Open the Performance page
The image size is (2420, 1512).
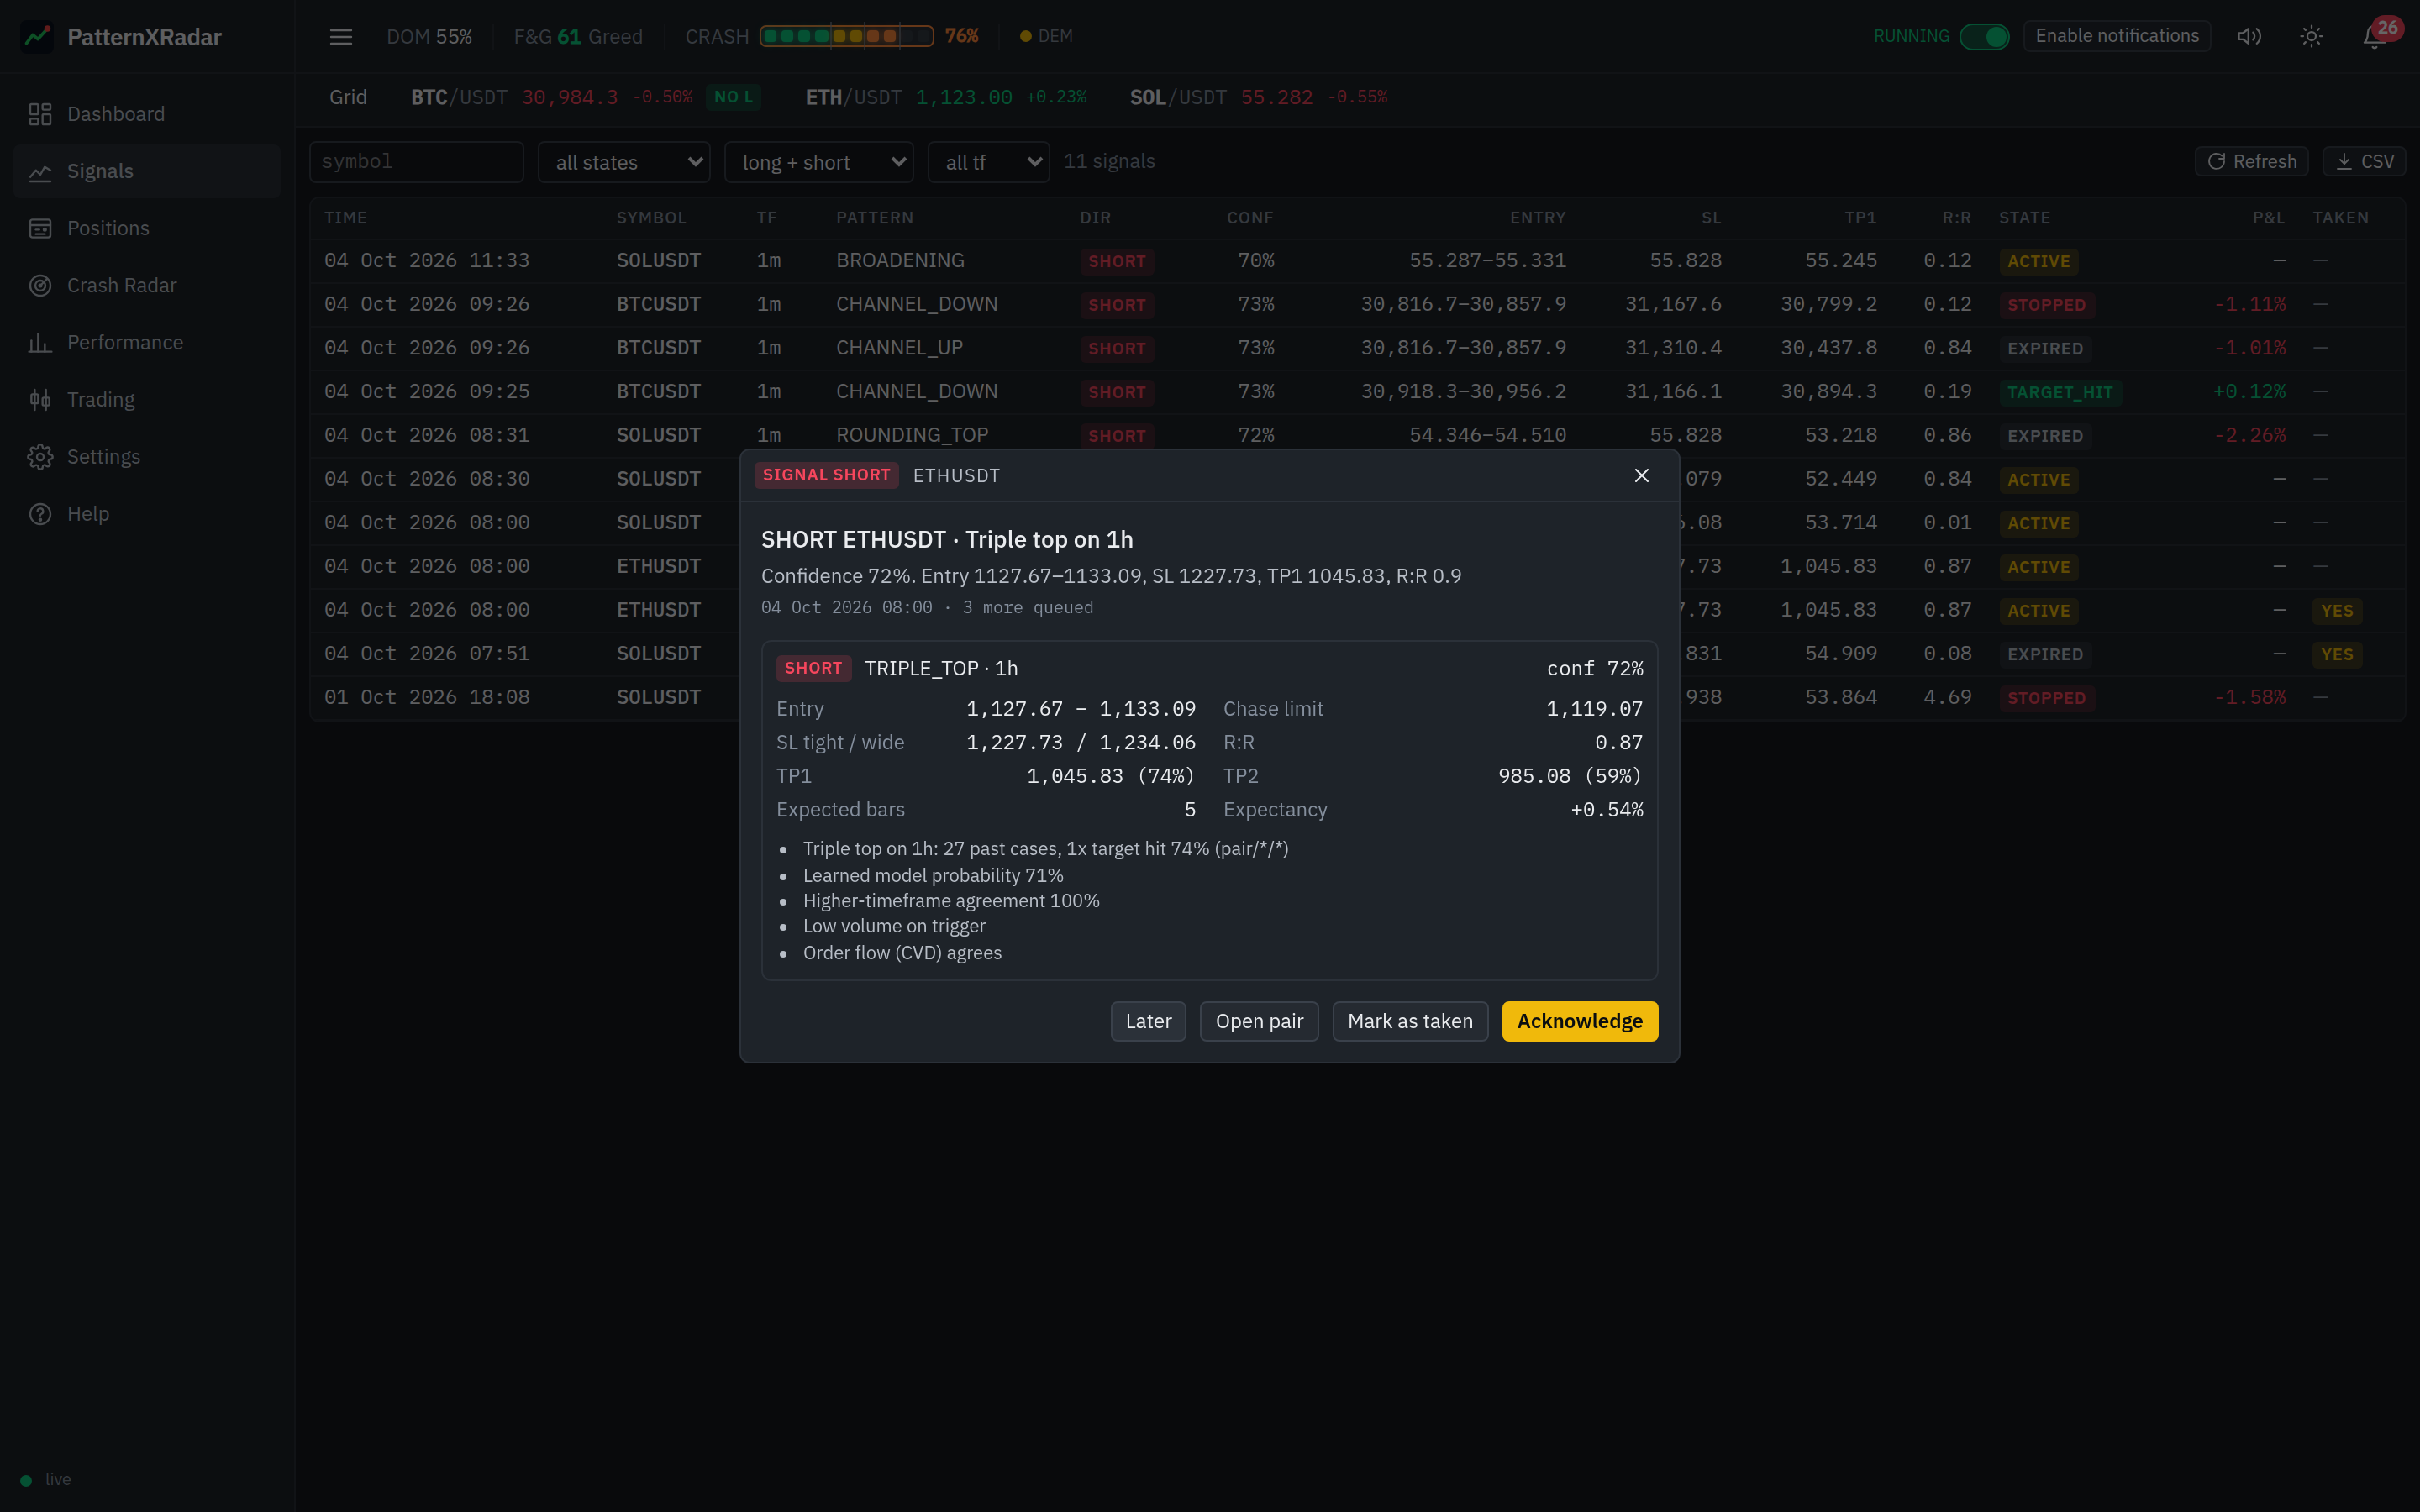(147, 342)
